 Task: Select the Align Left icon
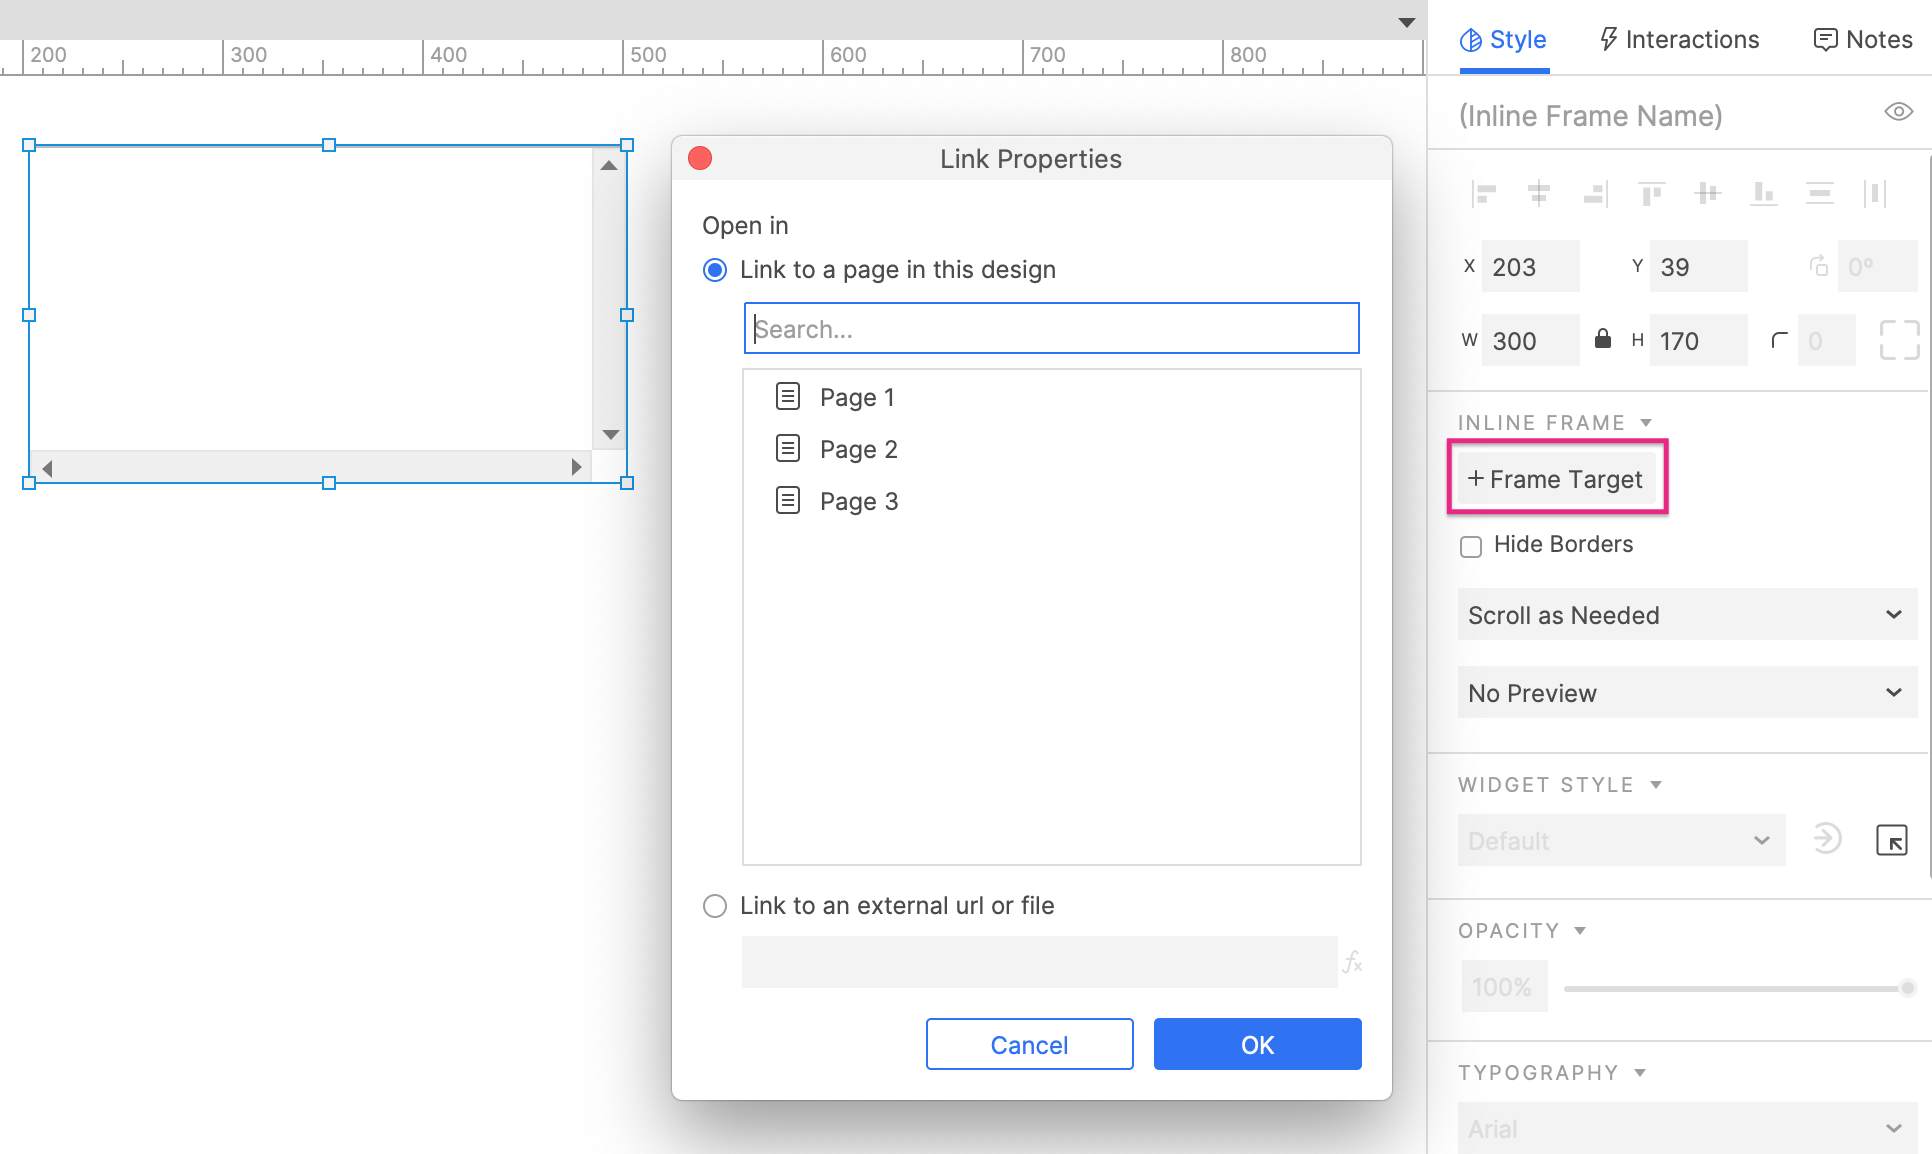(1484, 193)
